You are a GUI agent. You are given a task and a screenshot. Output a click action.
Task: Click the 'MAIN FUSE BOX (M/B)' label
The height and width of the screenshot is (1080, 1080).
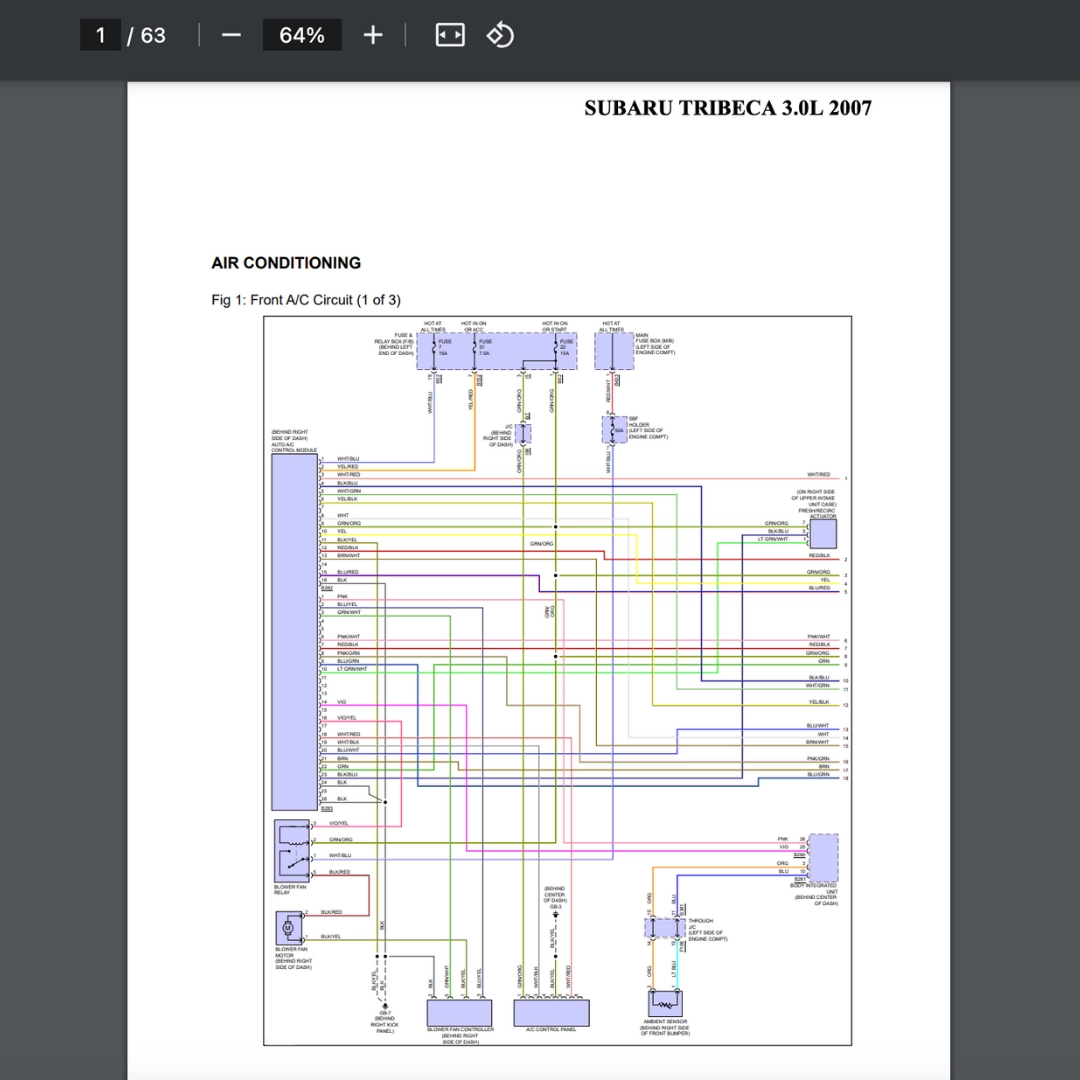tap(654, 338)
